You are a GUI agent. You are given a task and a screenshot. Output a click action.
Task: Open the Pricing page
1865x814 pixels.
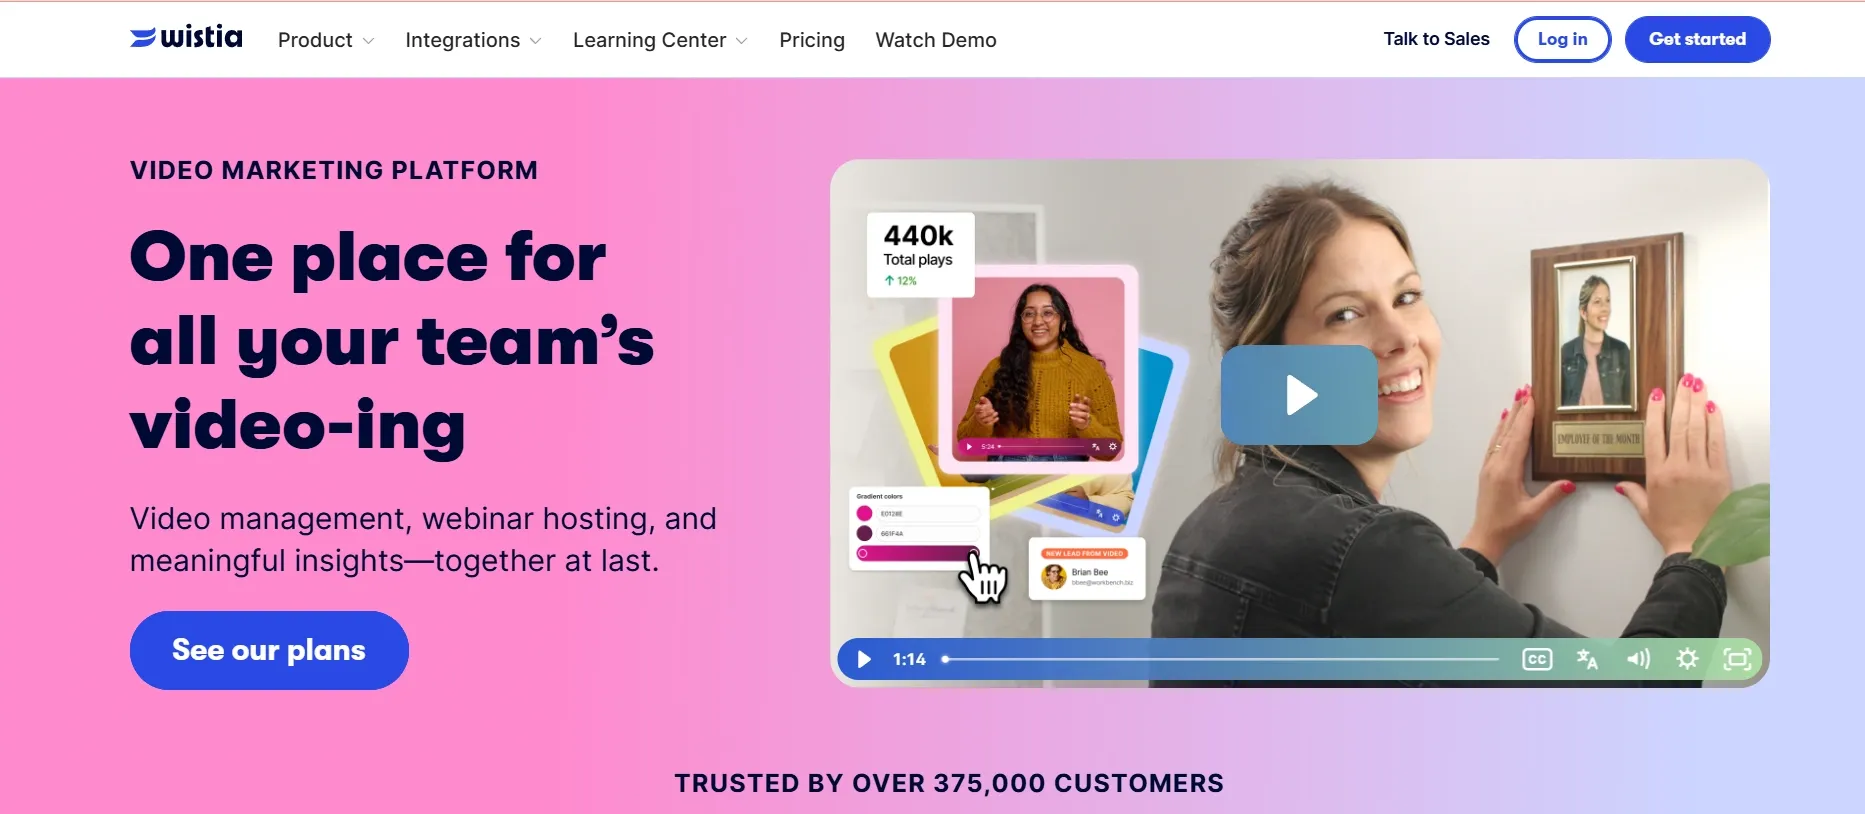pyautogui.click(x=812, y=40)
